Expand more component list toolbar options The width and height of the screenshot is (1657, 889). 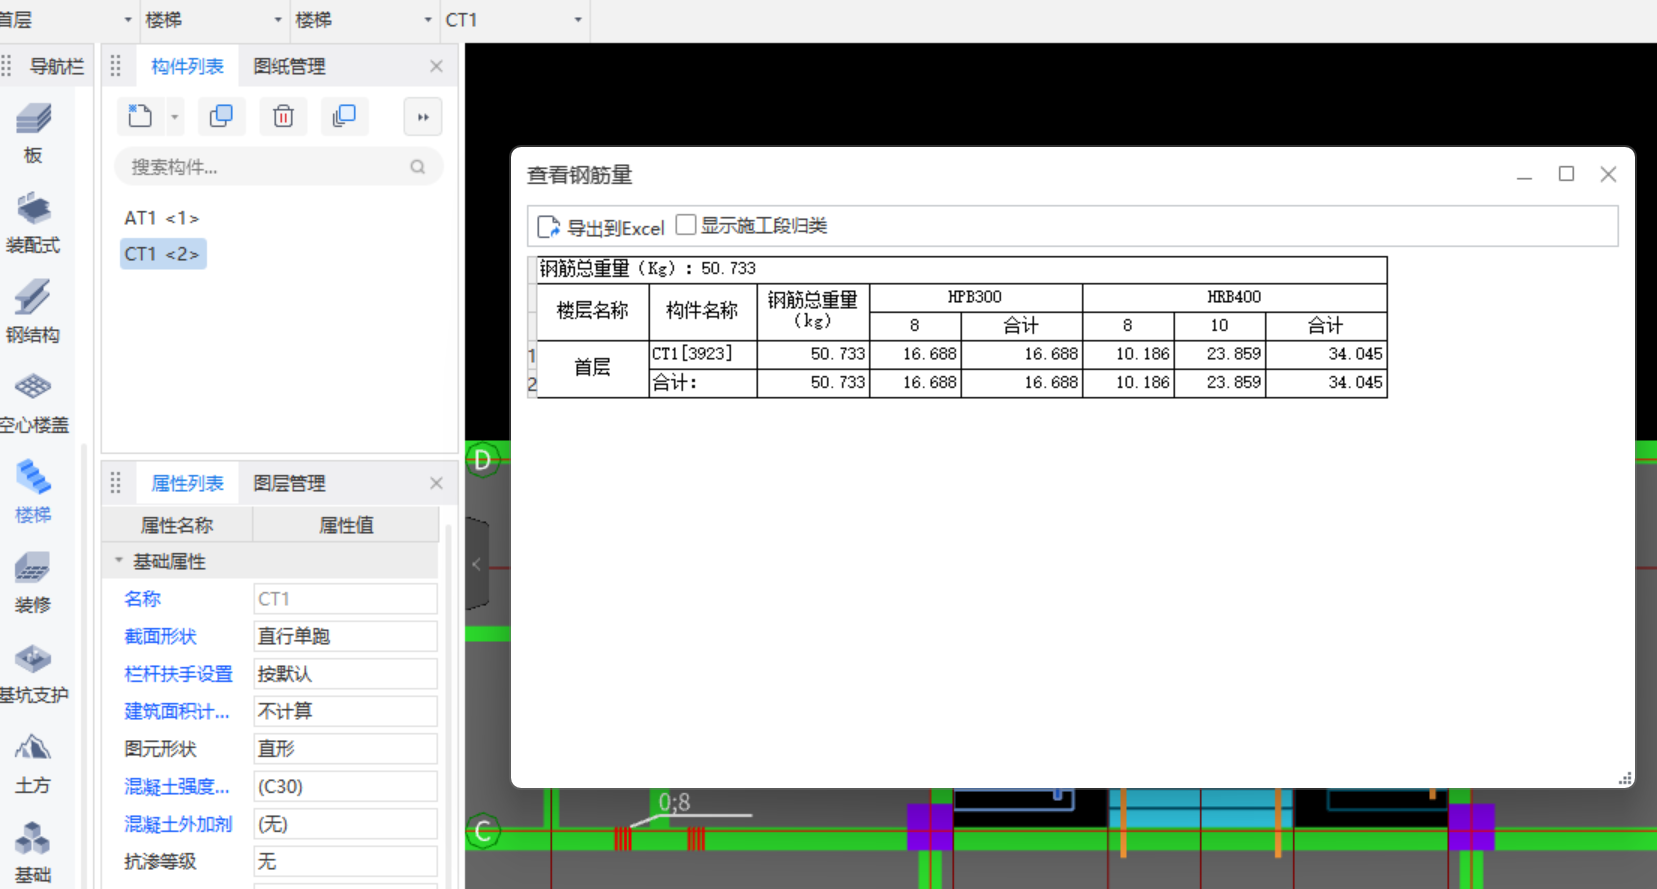pos(423,117)
